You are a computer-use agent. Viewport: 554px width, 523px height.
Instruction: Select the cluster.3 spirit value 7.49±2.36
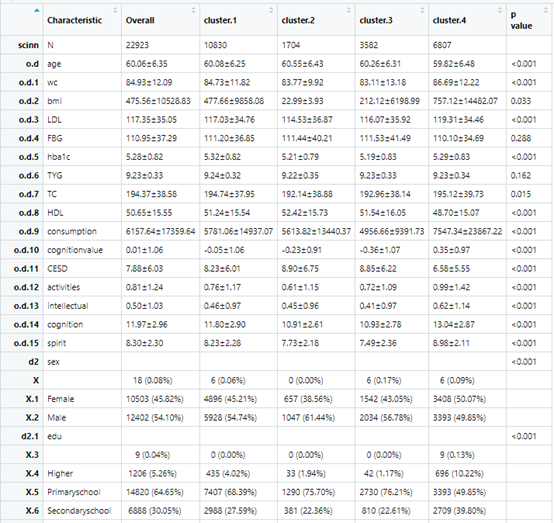tap(378, 343)
